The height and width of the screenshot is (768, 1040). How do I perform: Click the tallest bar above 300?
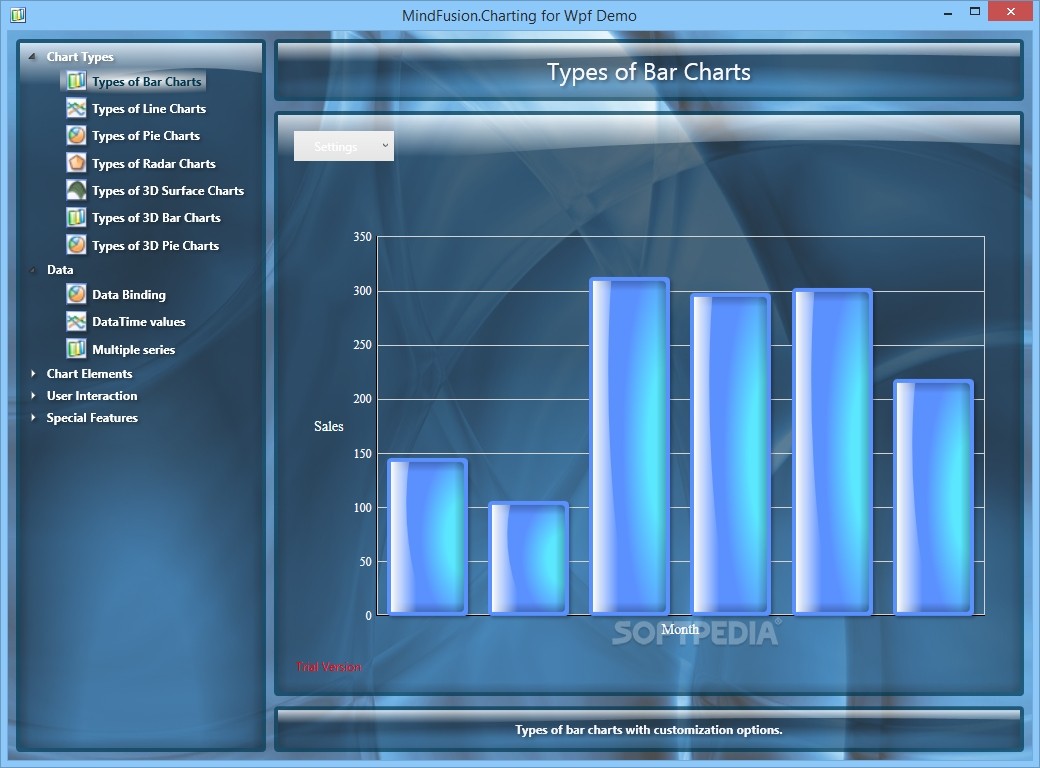pos(629,446)
